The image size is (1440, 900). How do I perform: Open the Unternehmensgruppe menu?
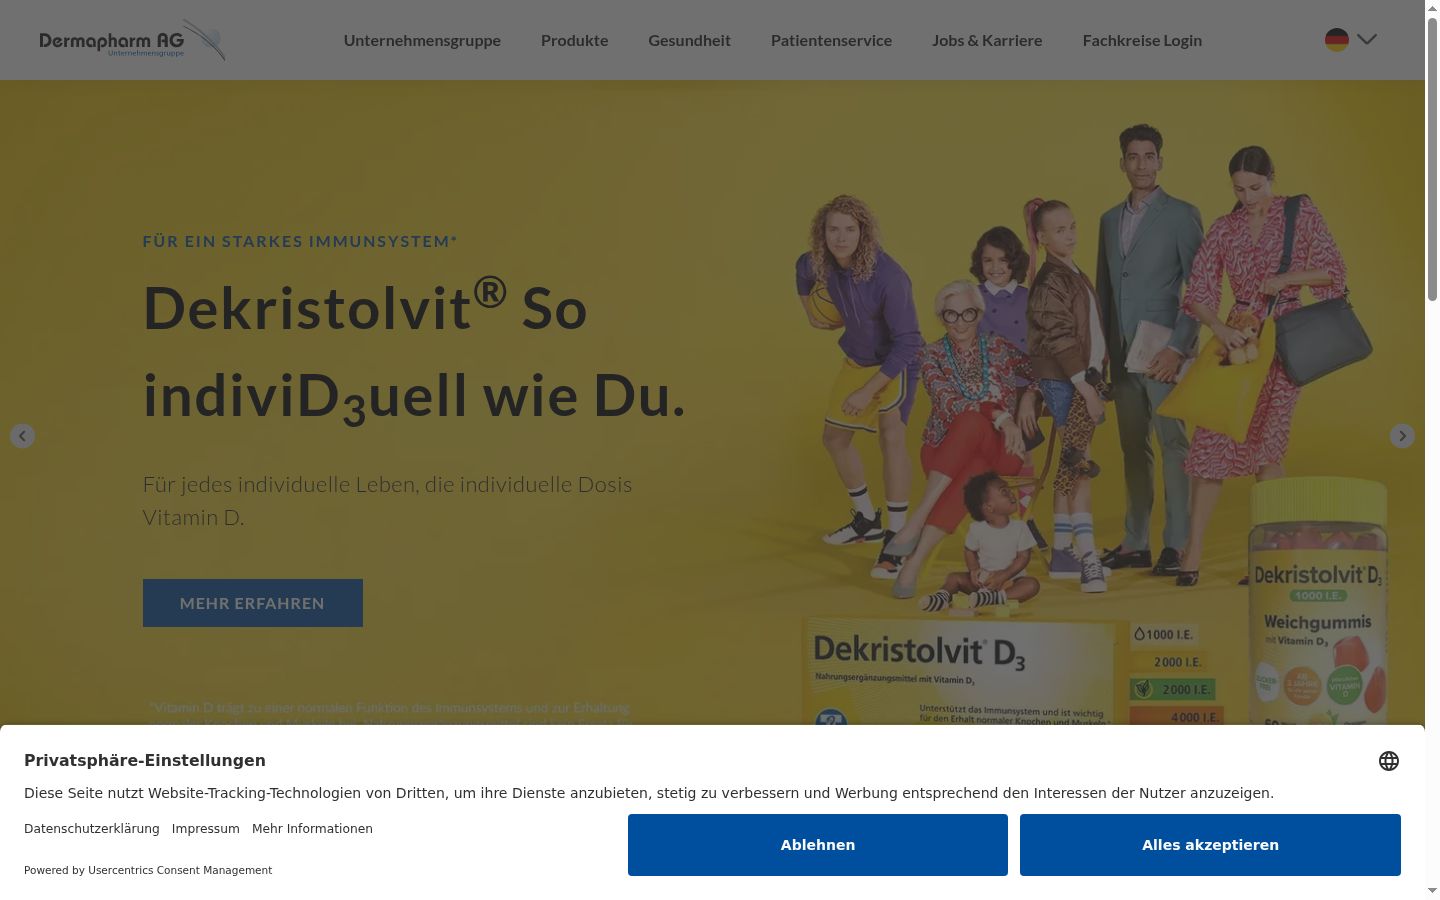422,40
